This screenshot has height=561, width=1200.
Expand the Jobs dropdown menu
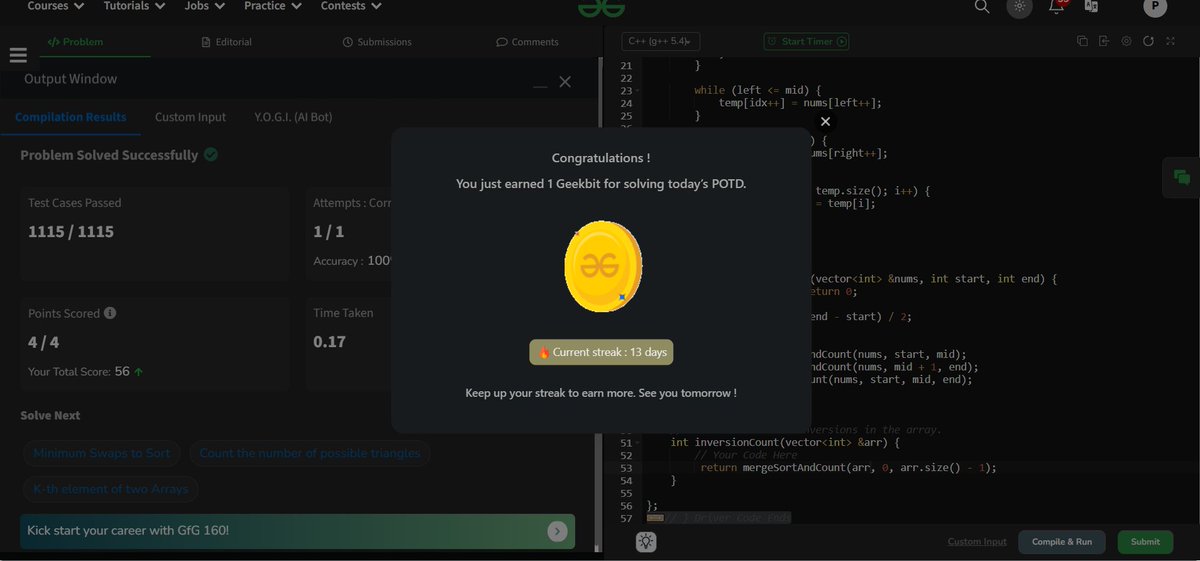[204, 6]
